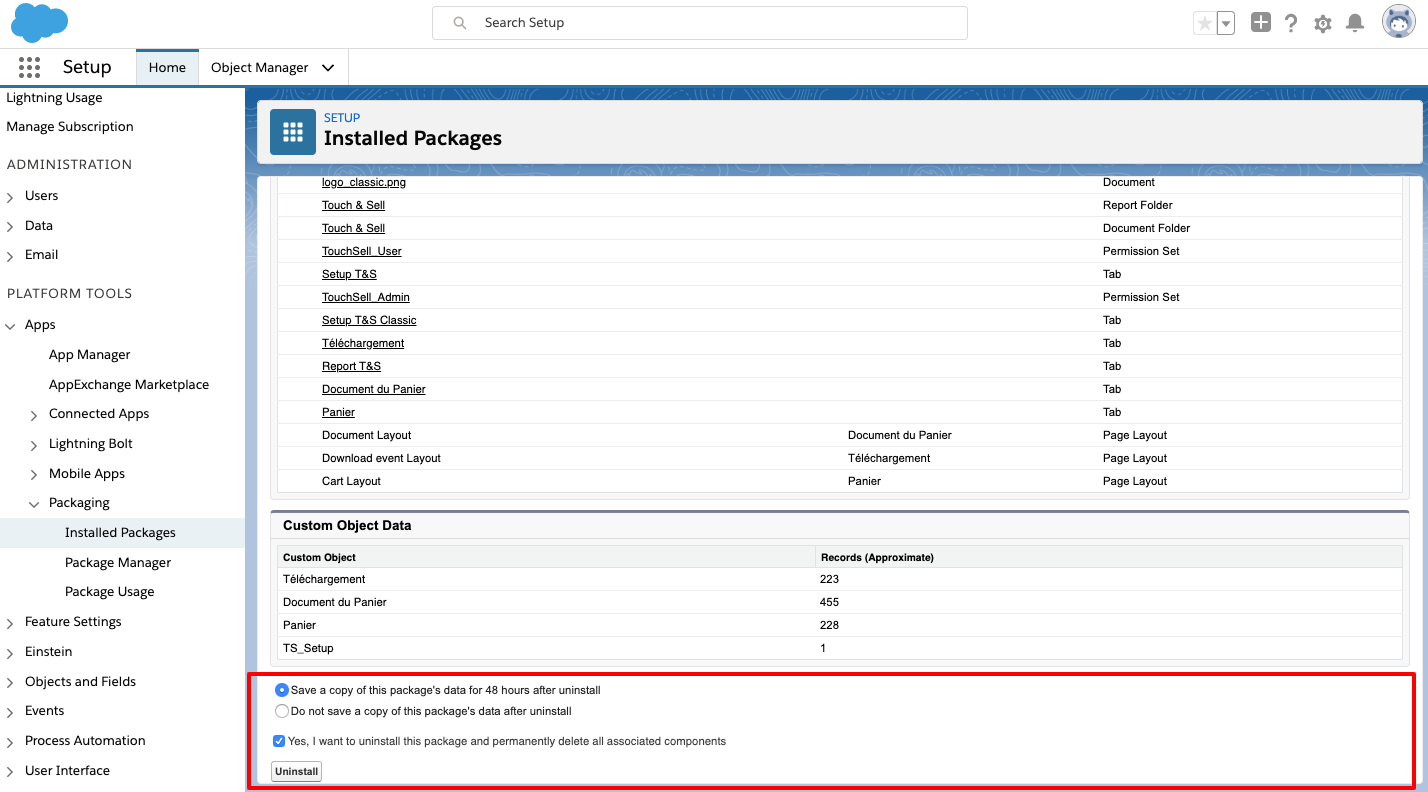
Task: Open the TouchSell_Admin permission set link
Action: tap(366, 297)
